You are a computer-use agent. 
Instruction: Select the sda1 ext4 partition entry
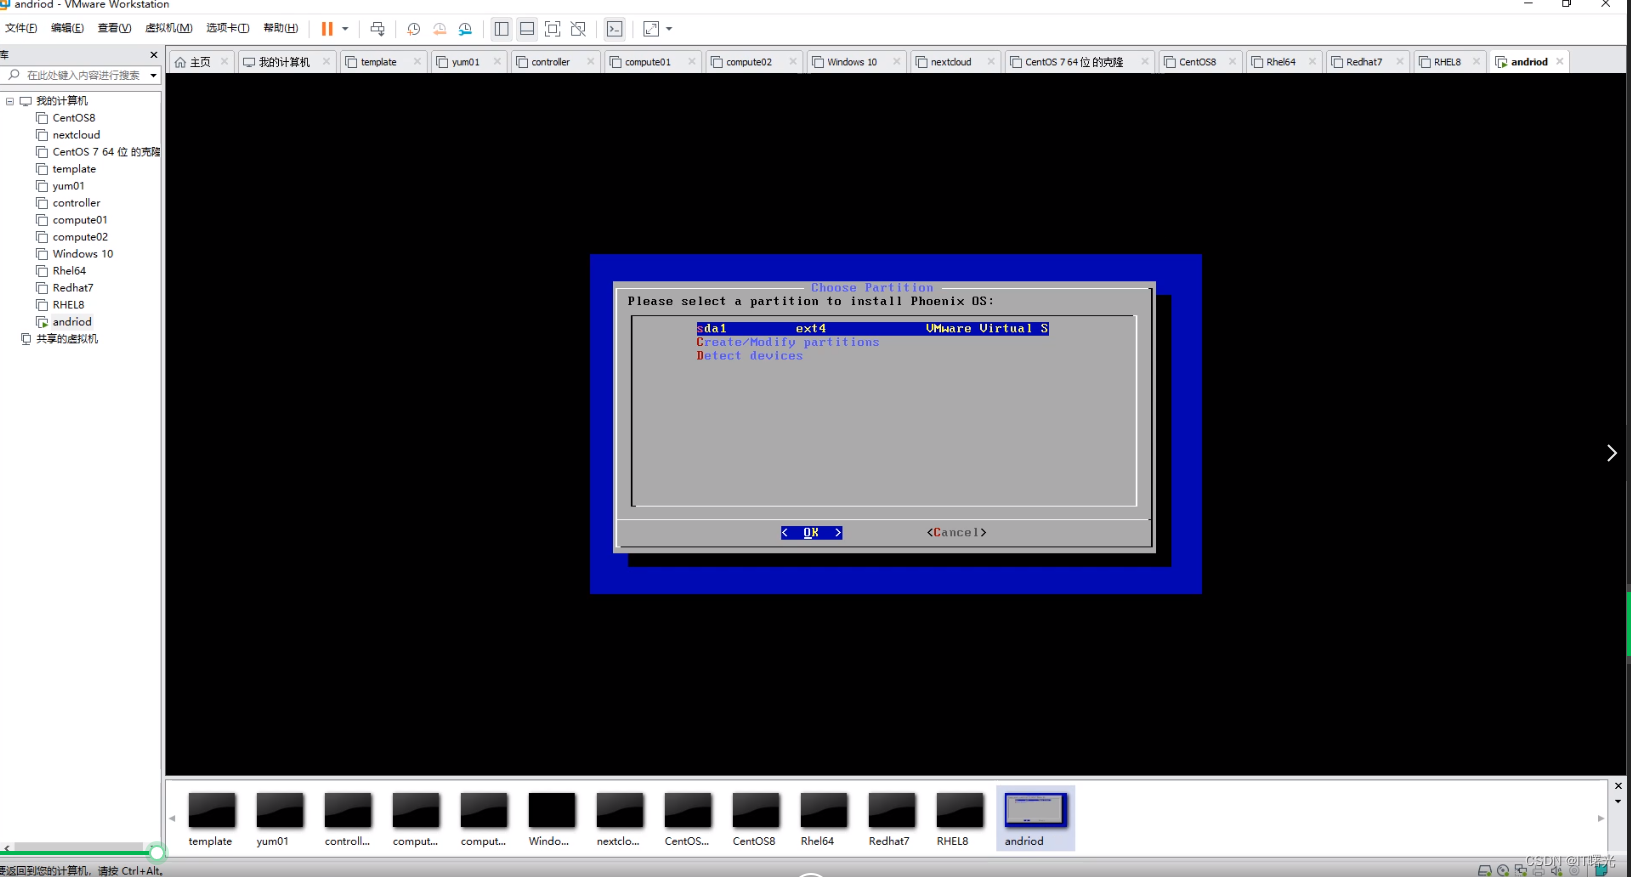tap(872, 329)
